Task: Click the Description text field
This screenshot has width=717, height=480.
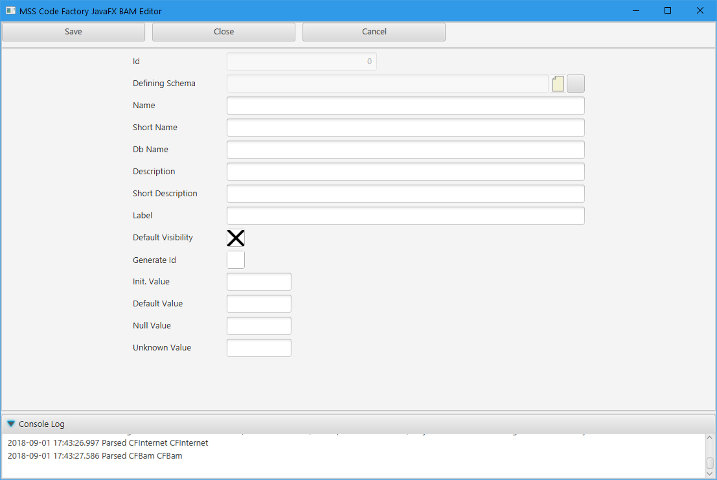Action: (x=405, y=172)
